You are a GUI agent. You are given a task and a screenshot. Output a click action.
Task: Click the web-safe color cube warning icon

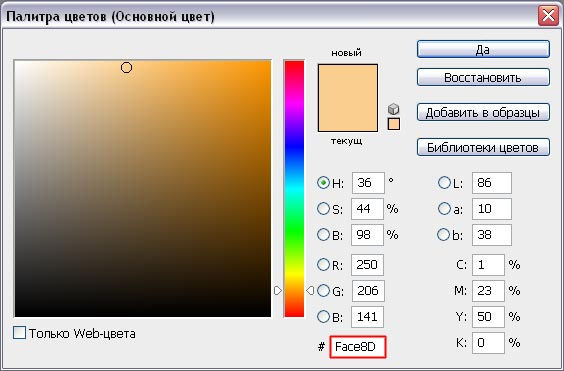[394, 109]
